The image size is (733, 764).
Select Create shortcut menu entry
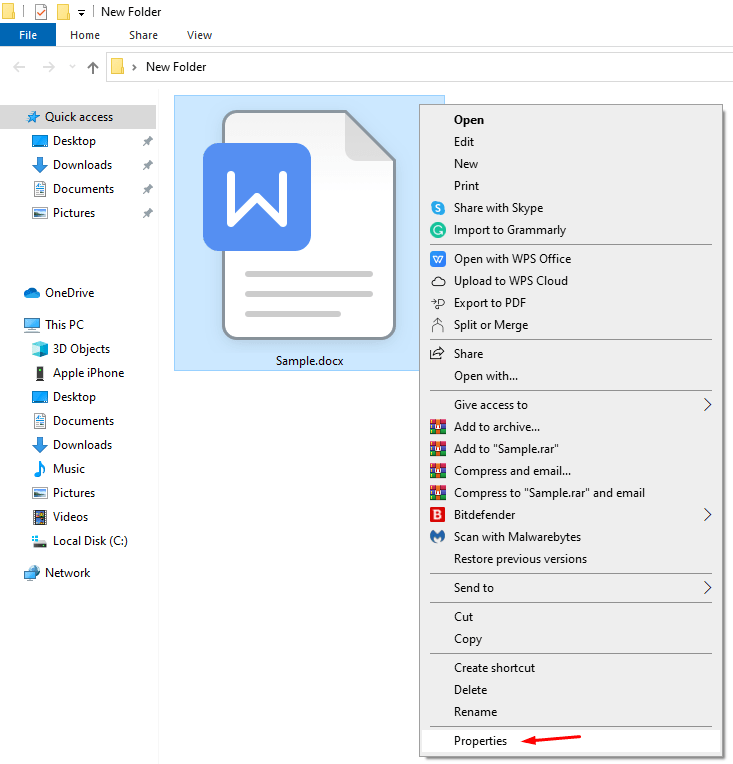point(571,668)
